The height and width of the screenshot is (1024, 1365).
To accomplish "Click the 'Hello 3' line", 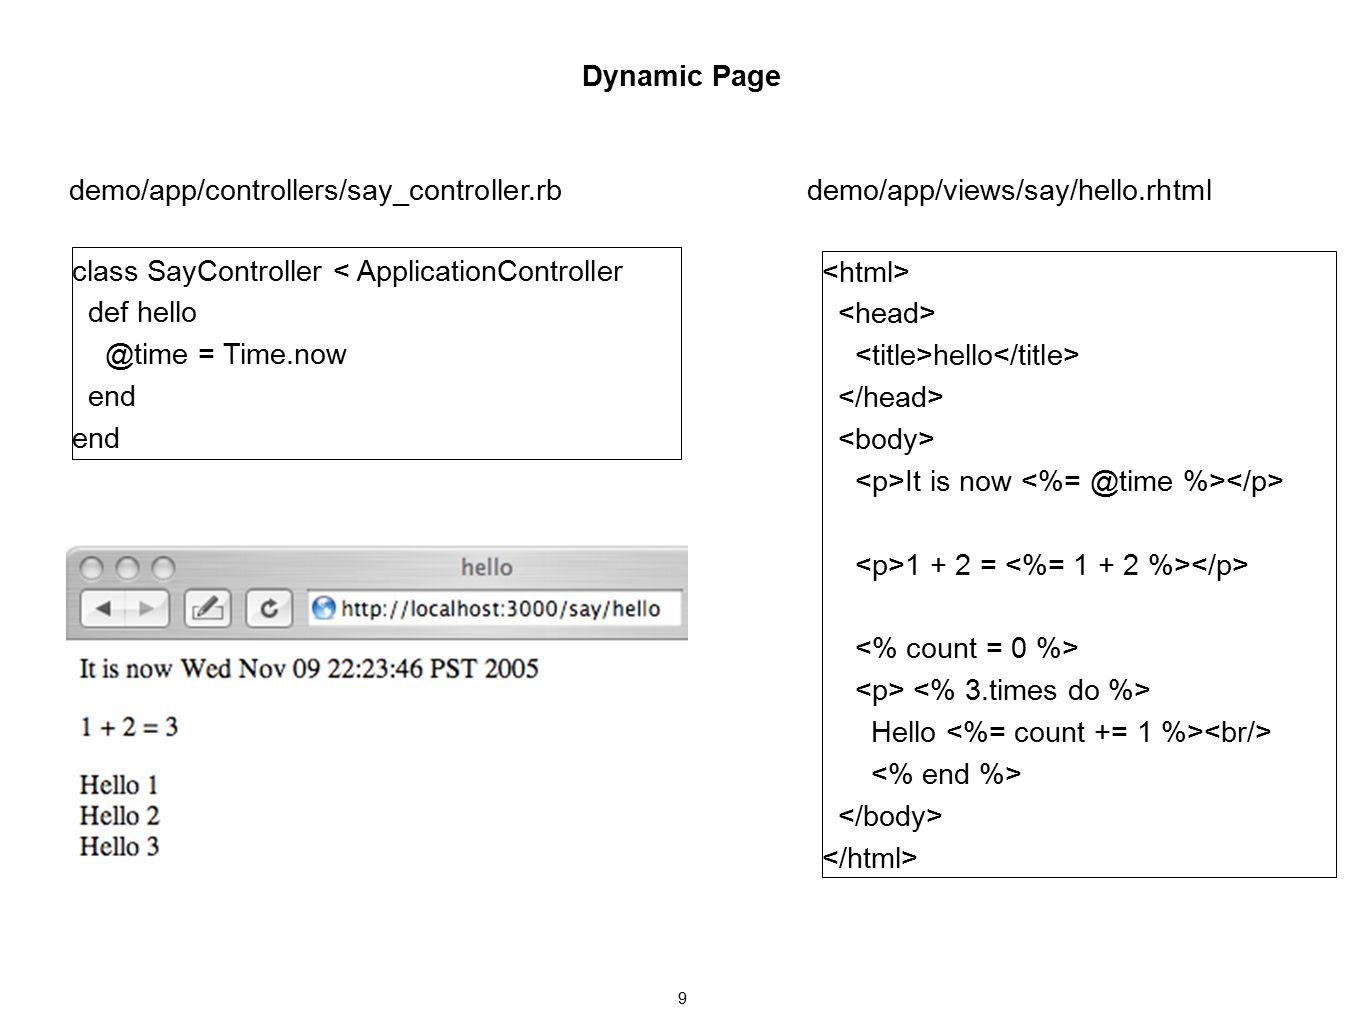I will coord(119,847).
